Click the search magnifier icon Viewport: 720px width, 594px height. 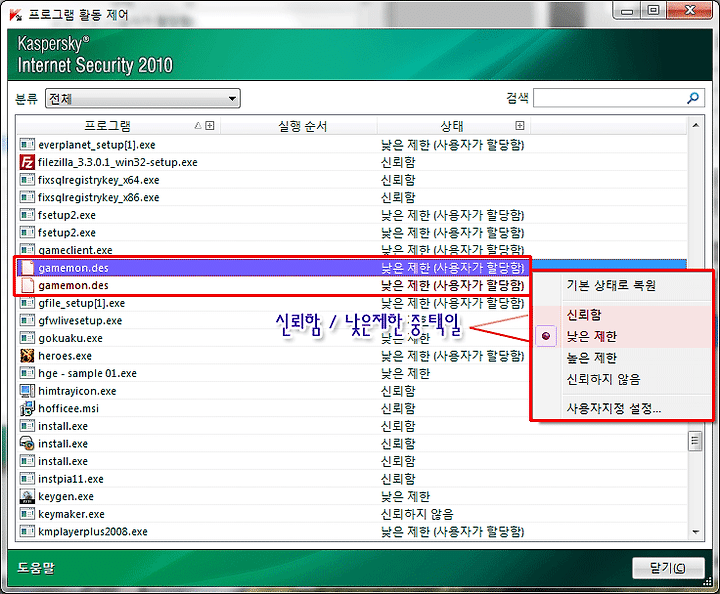tap(692, 98)
